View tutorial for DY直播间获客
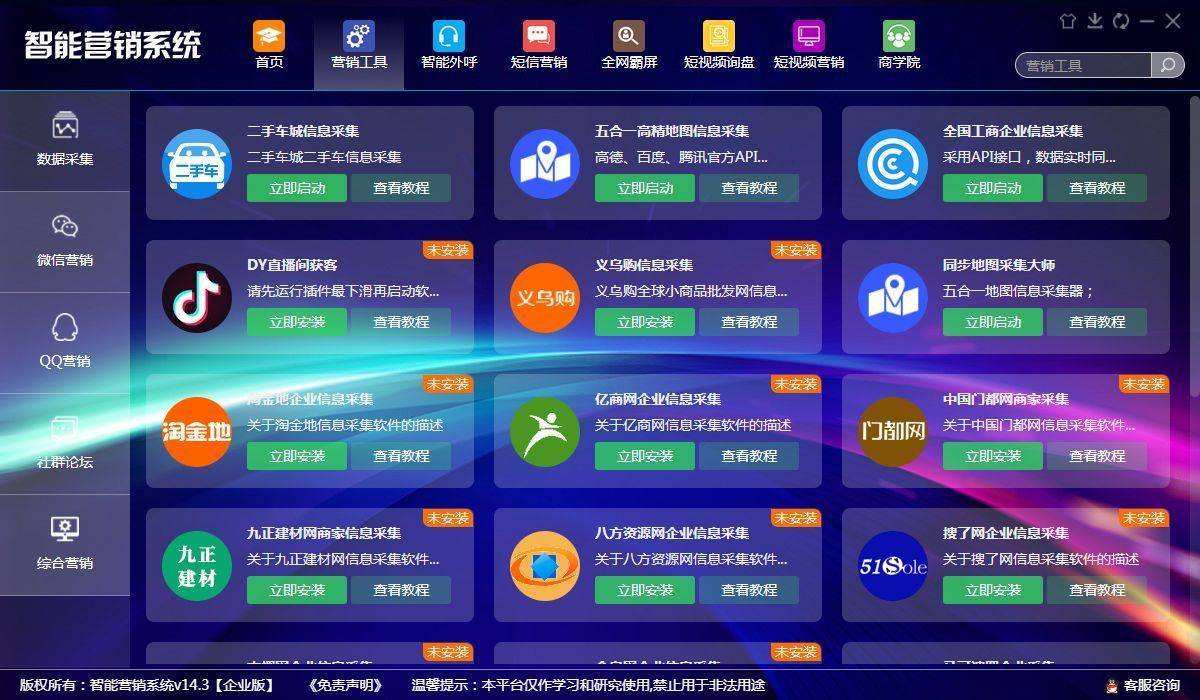 (x=401, y=322)
